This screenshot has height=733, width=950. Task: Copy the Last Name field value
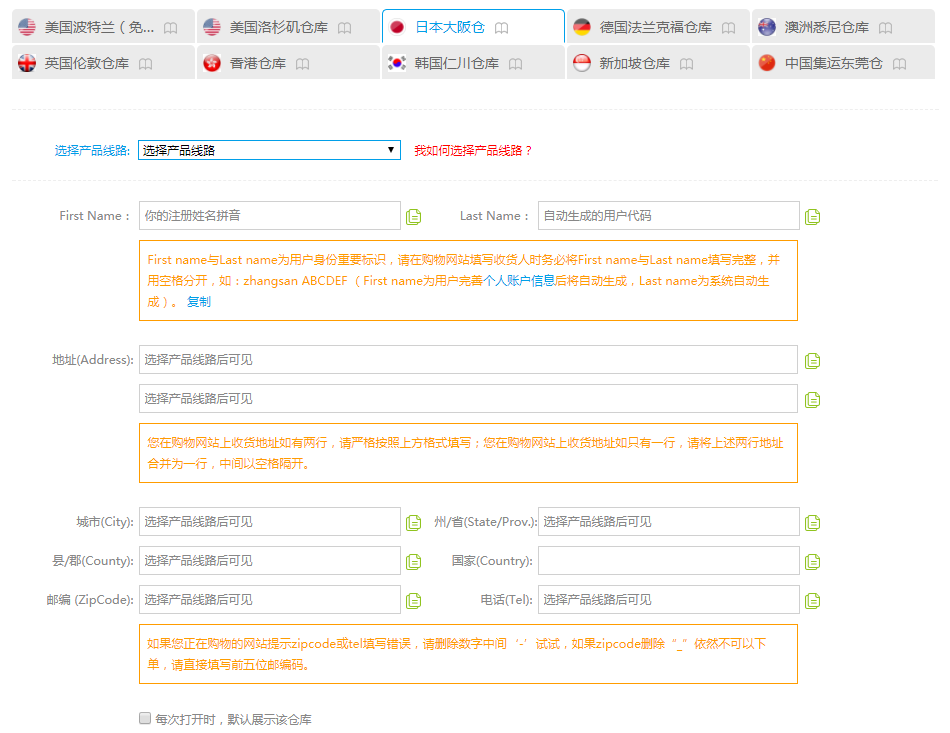click(x=812, y=217)
